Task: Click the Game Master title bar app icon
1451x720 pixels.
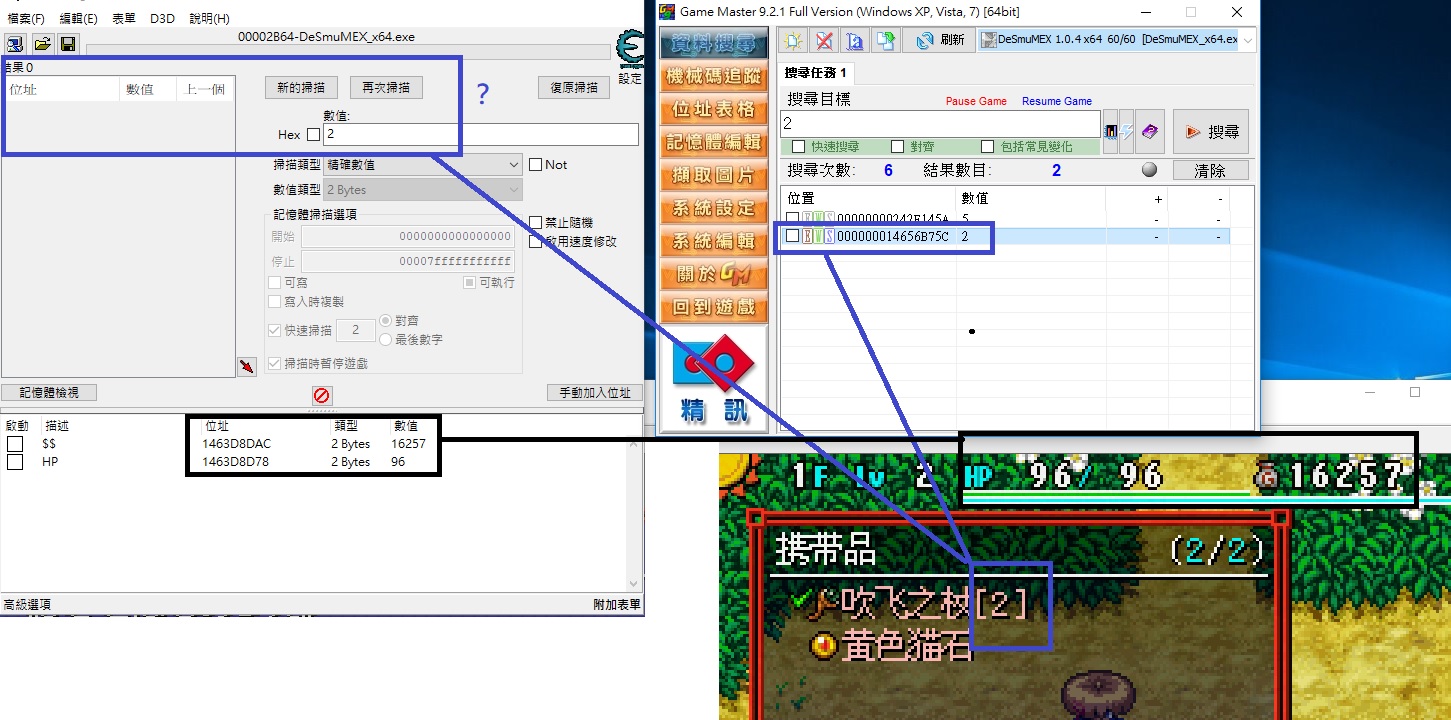Action: click(666, 12)
